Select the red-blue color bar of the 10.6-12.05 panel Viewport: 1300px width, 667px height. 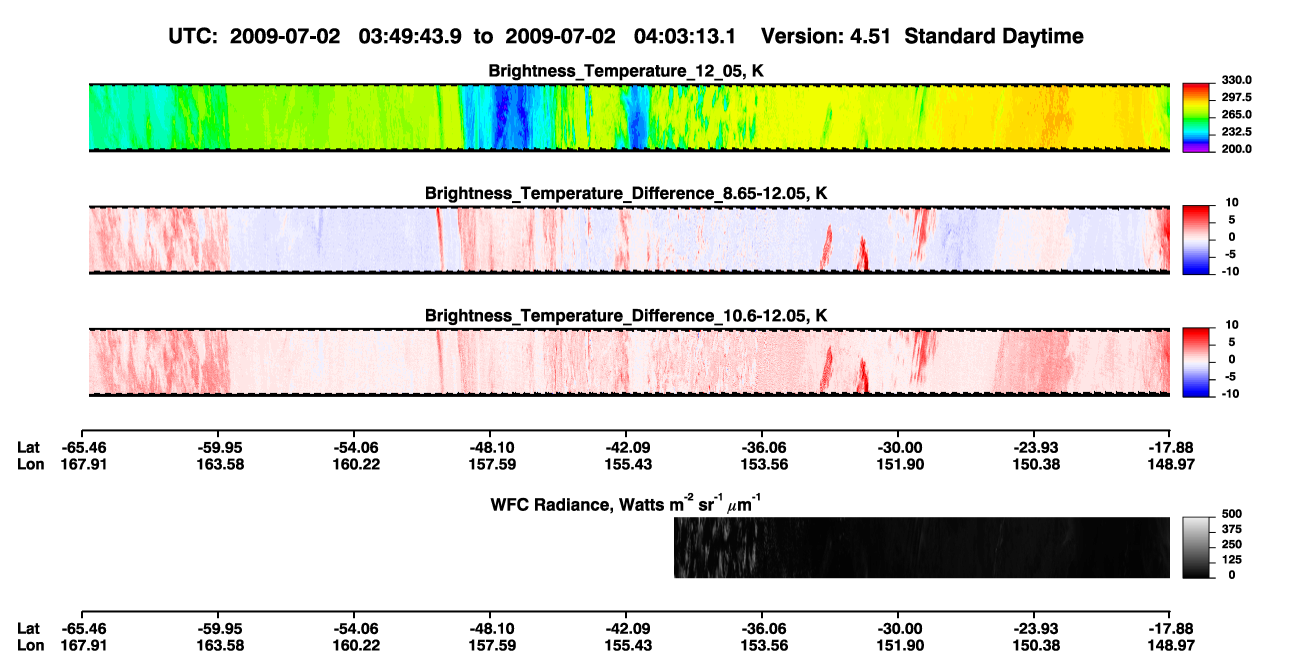1196,360
